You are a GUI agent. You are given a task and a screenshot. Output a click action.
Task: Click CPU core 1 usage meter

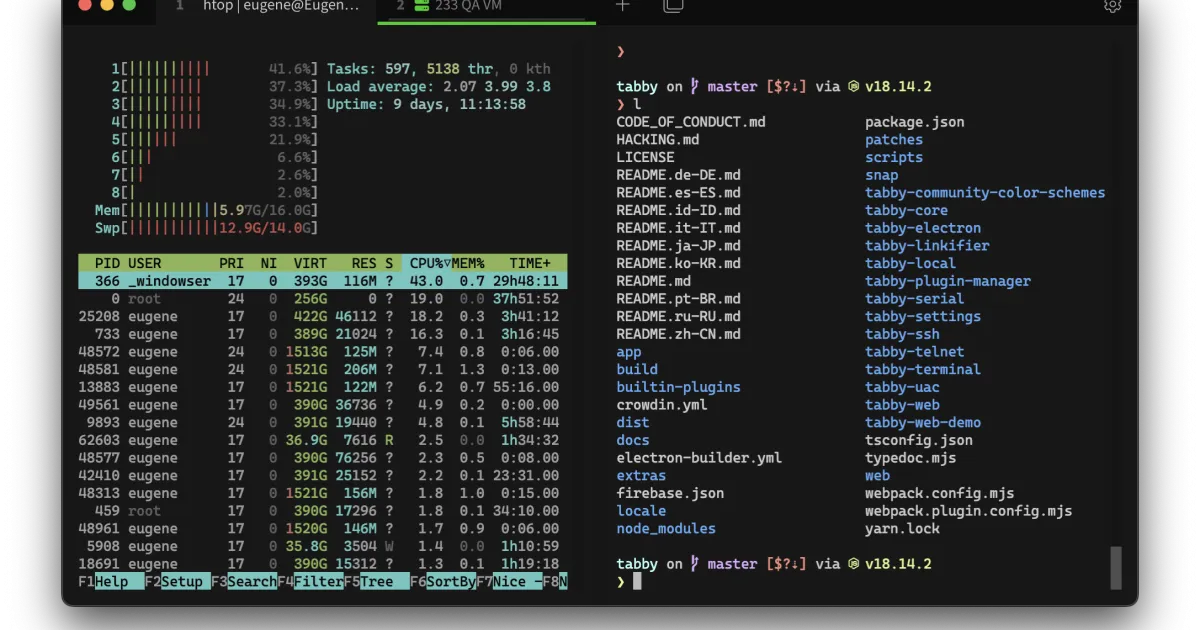point(215,69)
